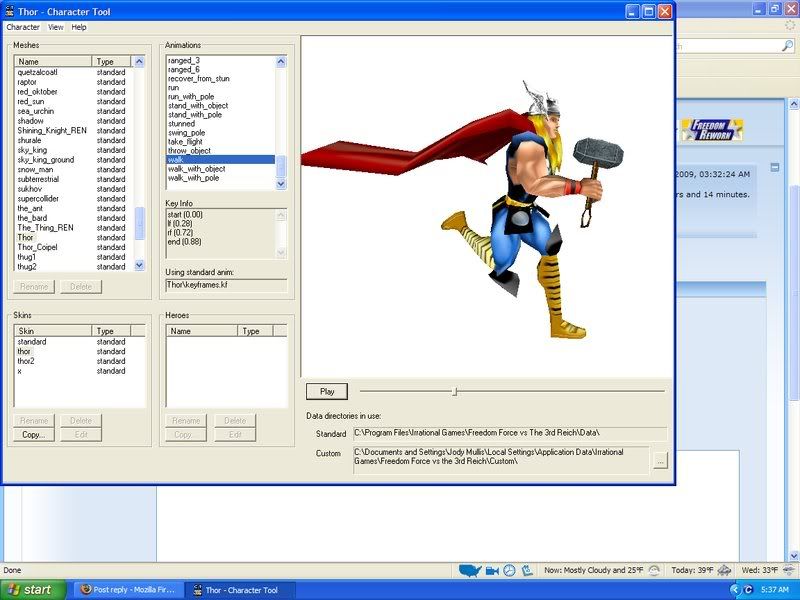Screen dimensions: 800x600
Task: Open the Windows Start menu
Action: click(x=32, y=590)
